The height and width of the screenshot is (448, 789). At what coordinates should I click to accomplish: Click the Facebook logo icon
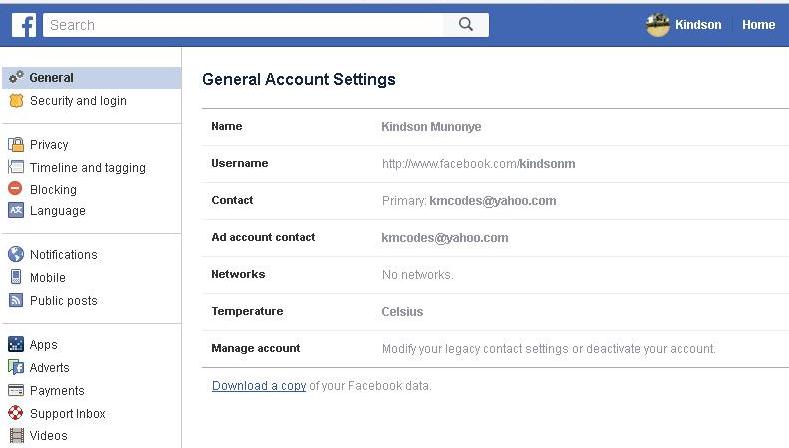pos(24,25)
